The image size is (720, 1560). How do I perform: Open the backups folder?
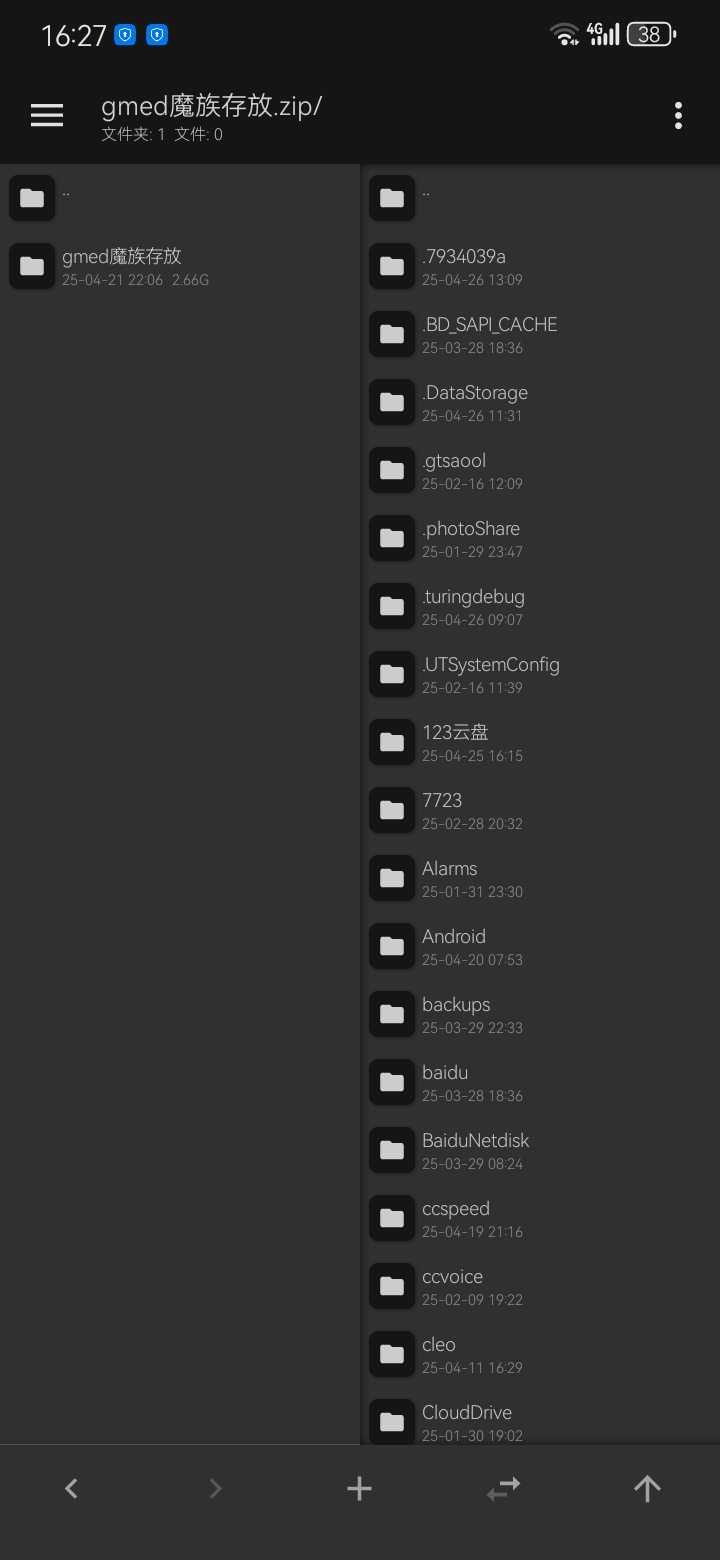tap(540, 1014)
